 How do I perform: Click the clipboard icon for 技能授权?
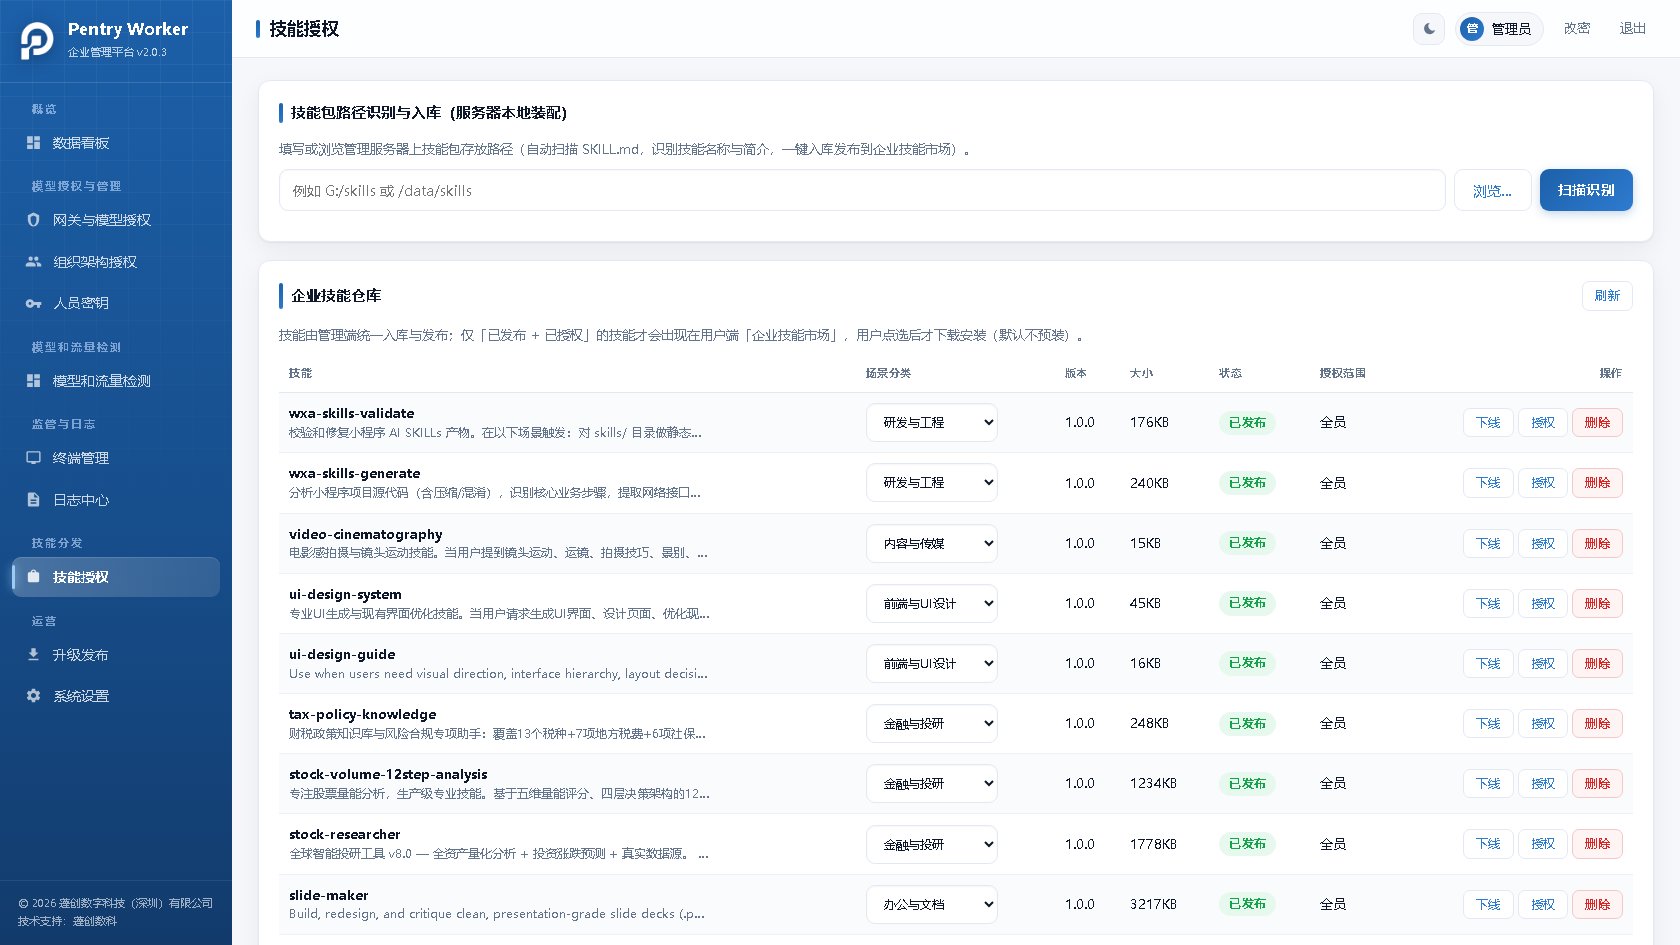pos(33,577)
